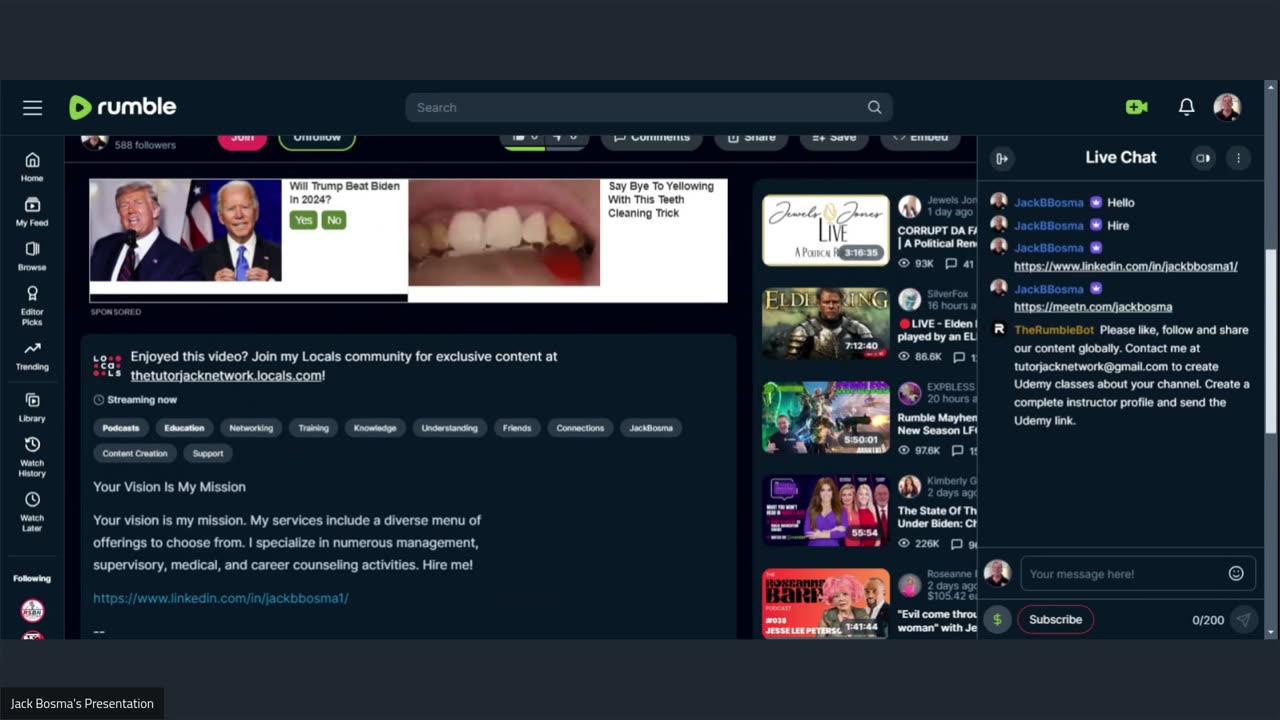Toggle the chat pop-out mode icon
The width and height of the screenshot is (1280, 720).
(1203, 158)
